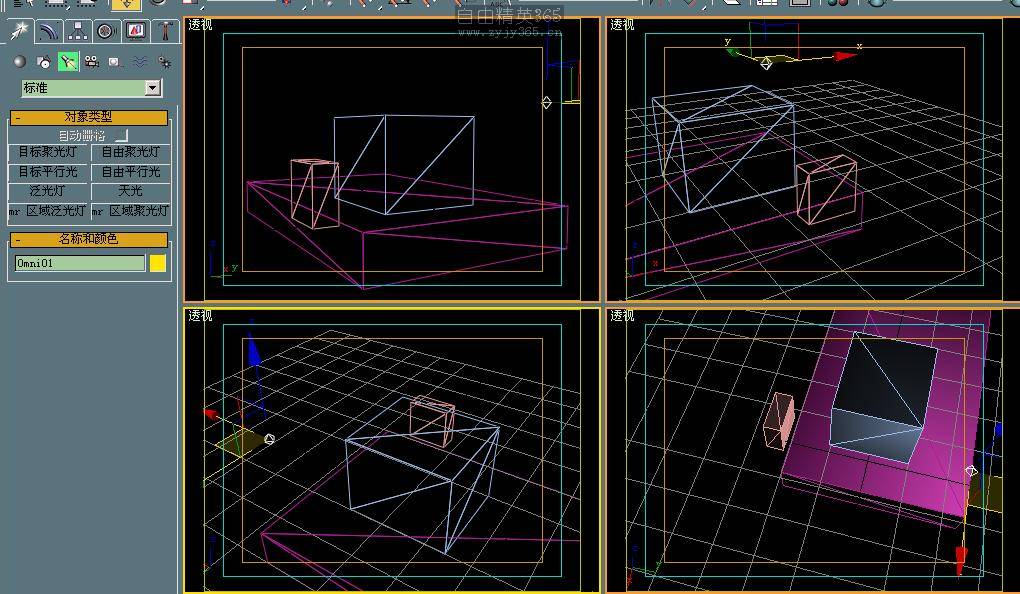Collapse the 名称和颜色 rollout
This screenshot has height=594, width=1020.
click(89, 239)
